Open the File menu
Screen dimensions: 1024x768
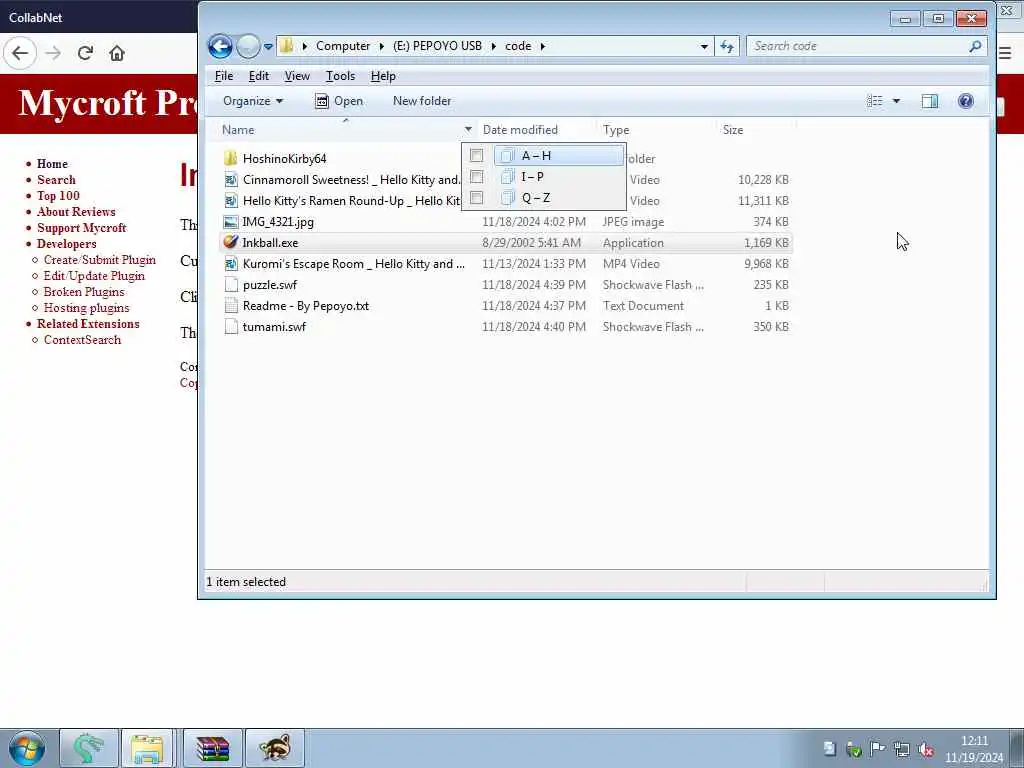(224, 76)
